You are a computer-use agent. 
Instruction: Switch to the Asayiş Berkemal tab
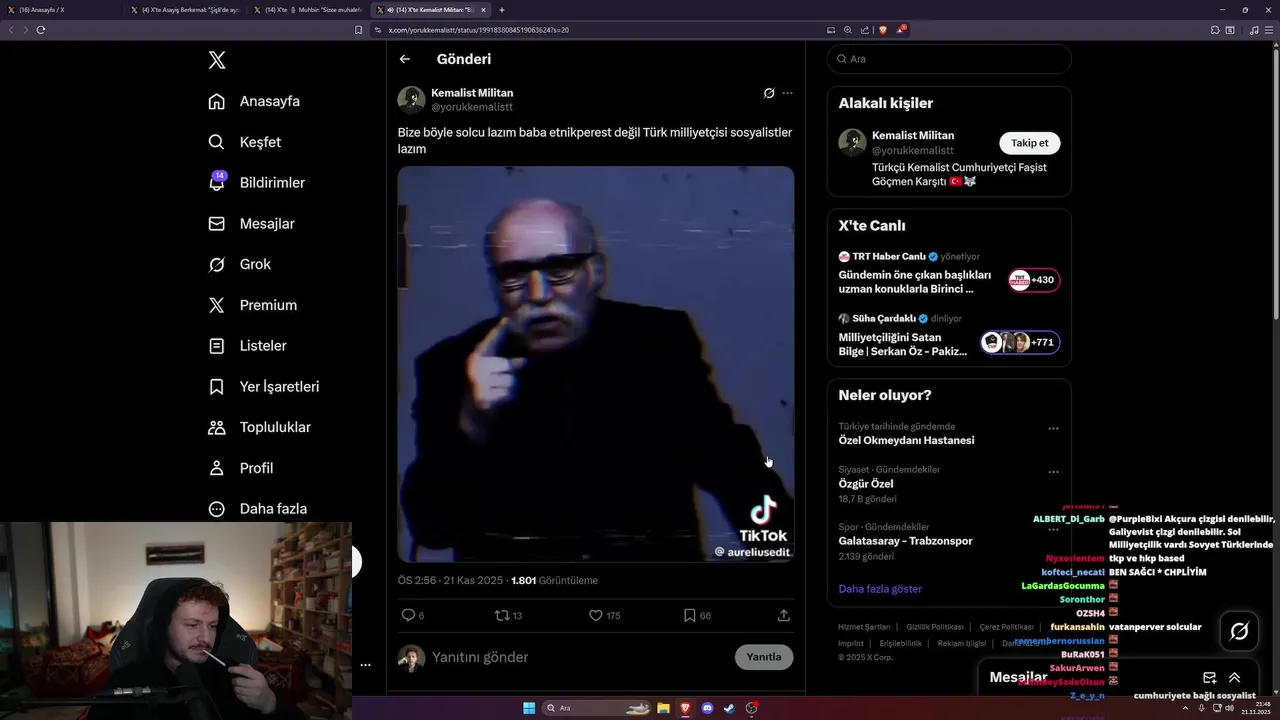(186, 10)
